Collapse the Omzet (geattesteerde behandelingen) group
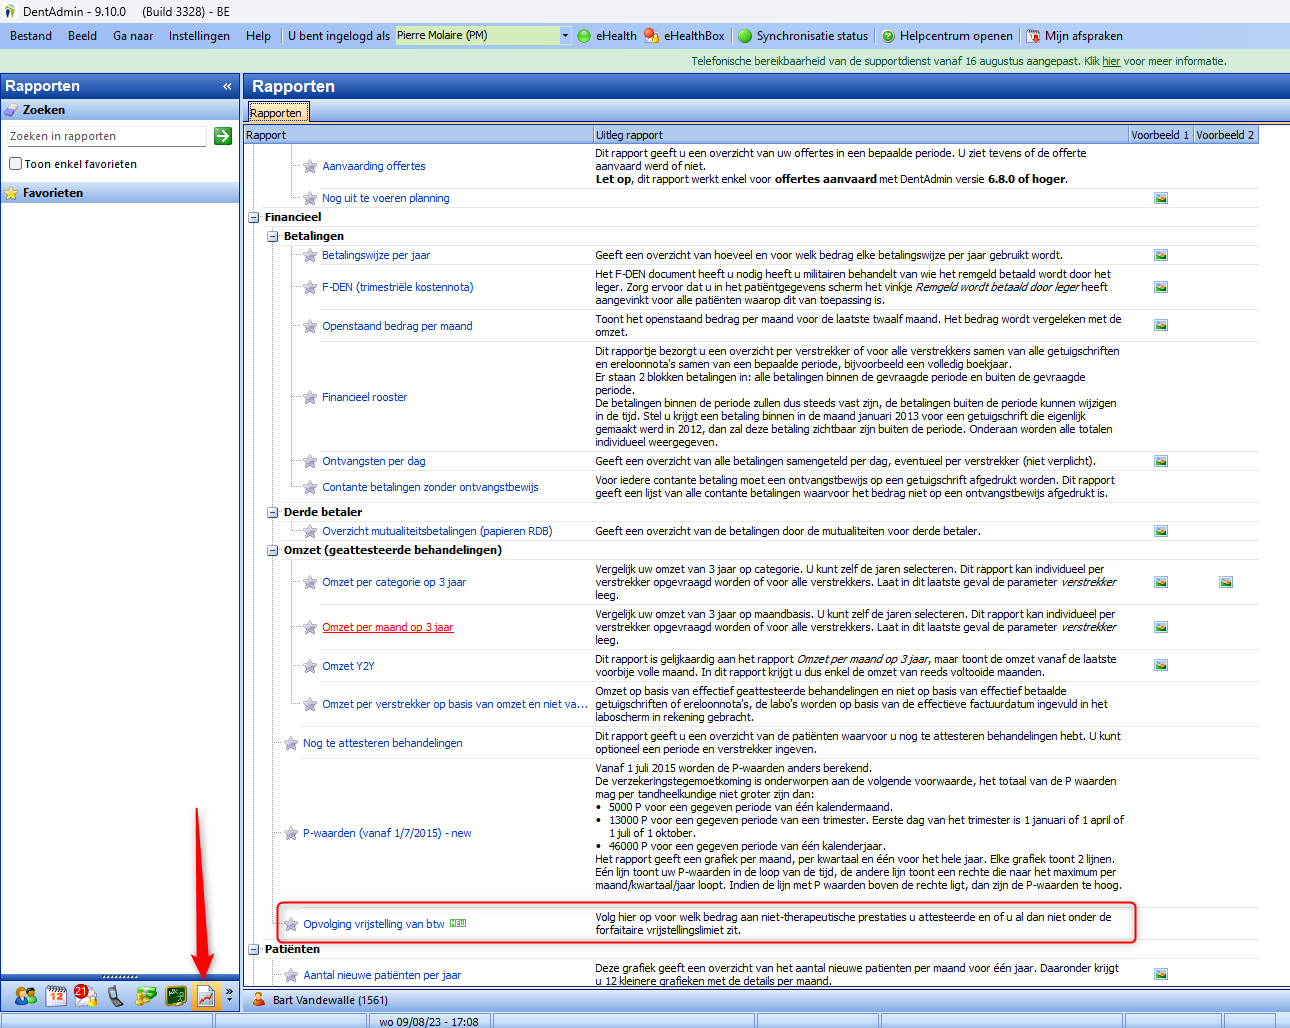 point(273,550)
